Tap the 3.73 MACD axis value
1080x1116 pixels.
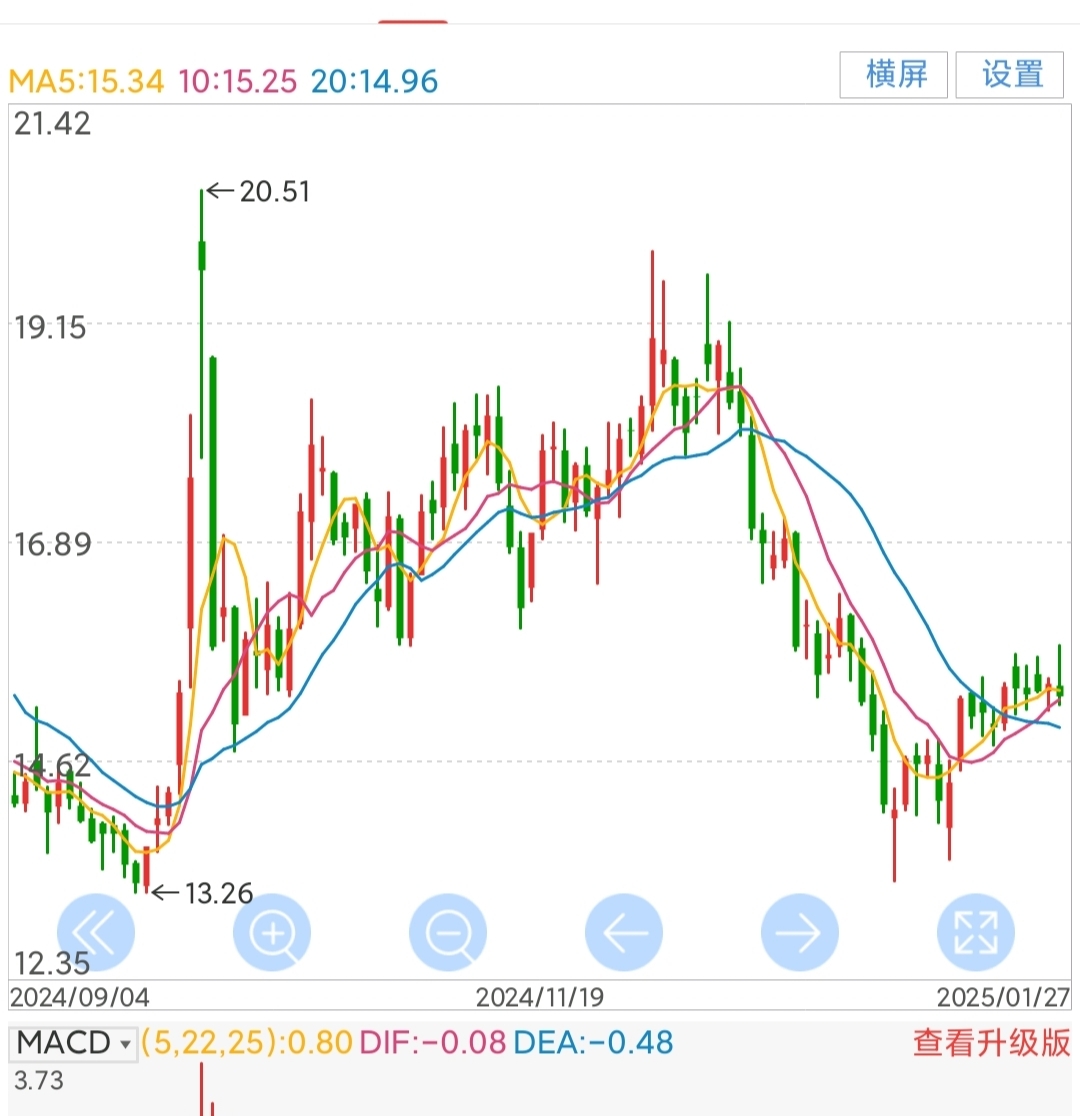(38, 1080)
